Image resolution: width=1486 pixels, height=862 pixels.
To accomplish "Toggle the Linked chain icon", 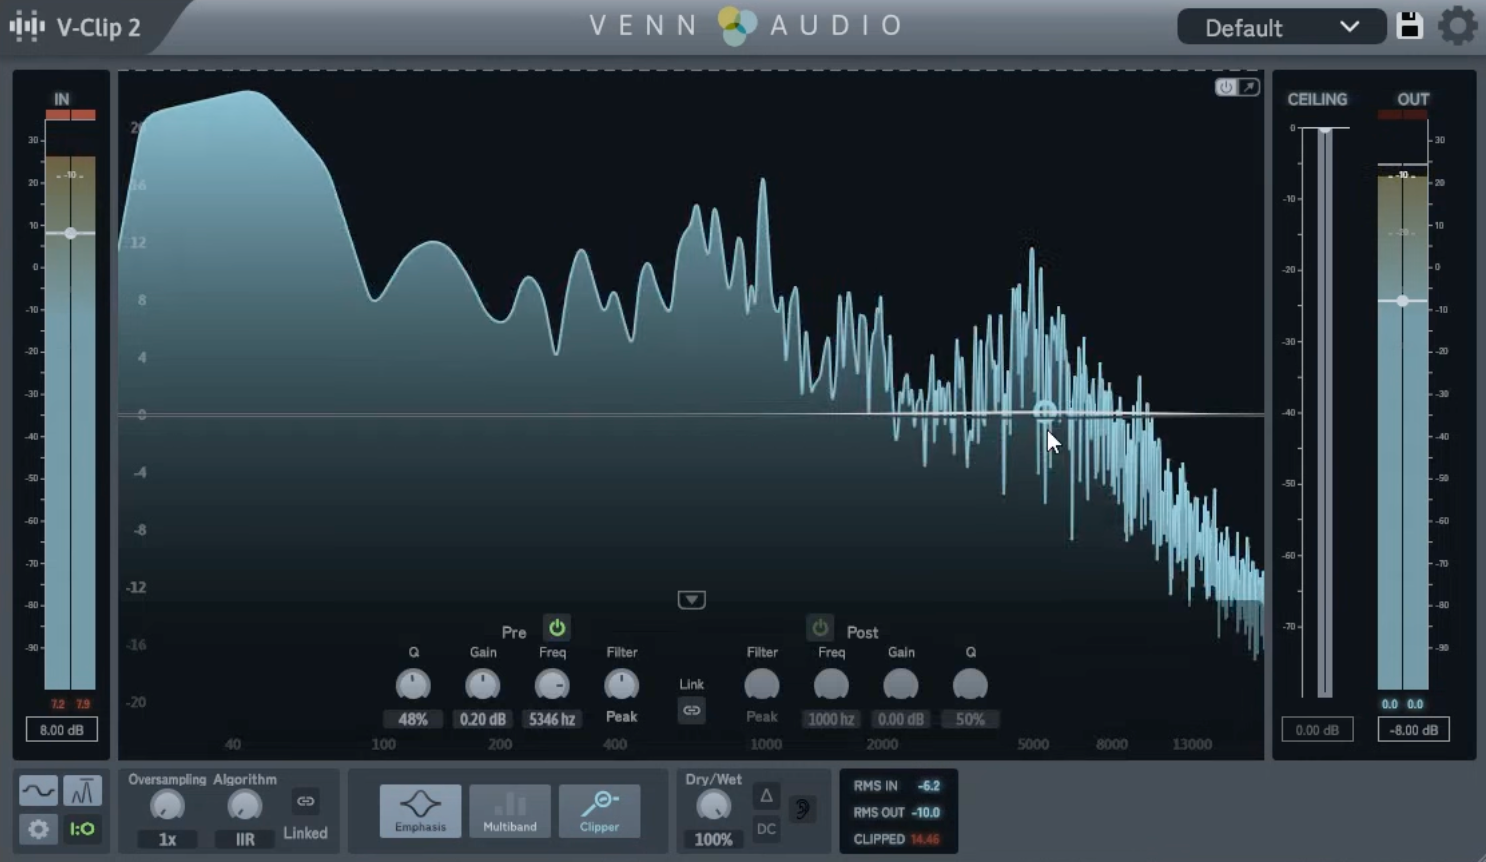I will [305, 801].
